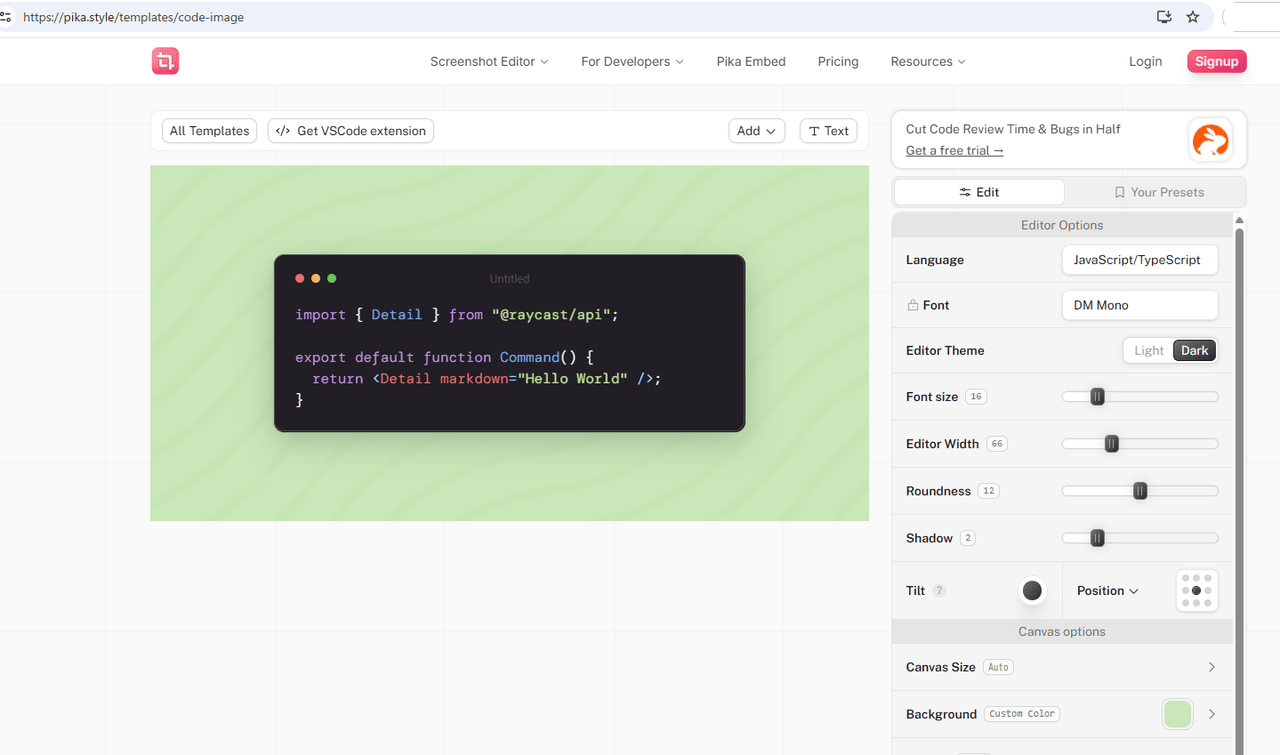
Task: Select the Light editor theme
Action: click(1149, 351)
